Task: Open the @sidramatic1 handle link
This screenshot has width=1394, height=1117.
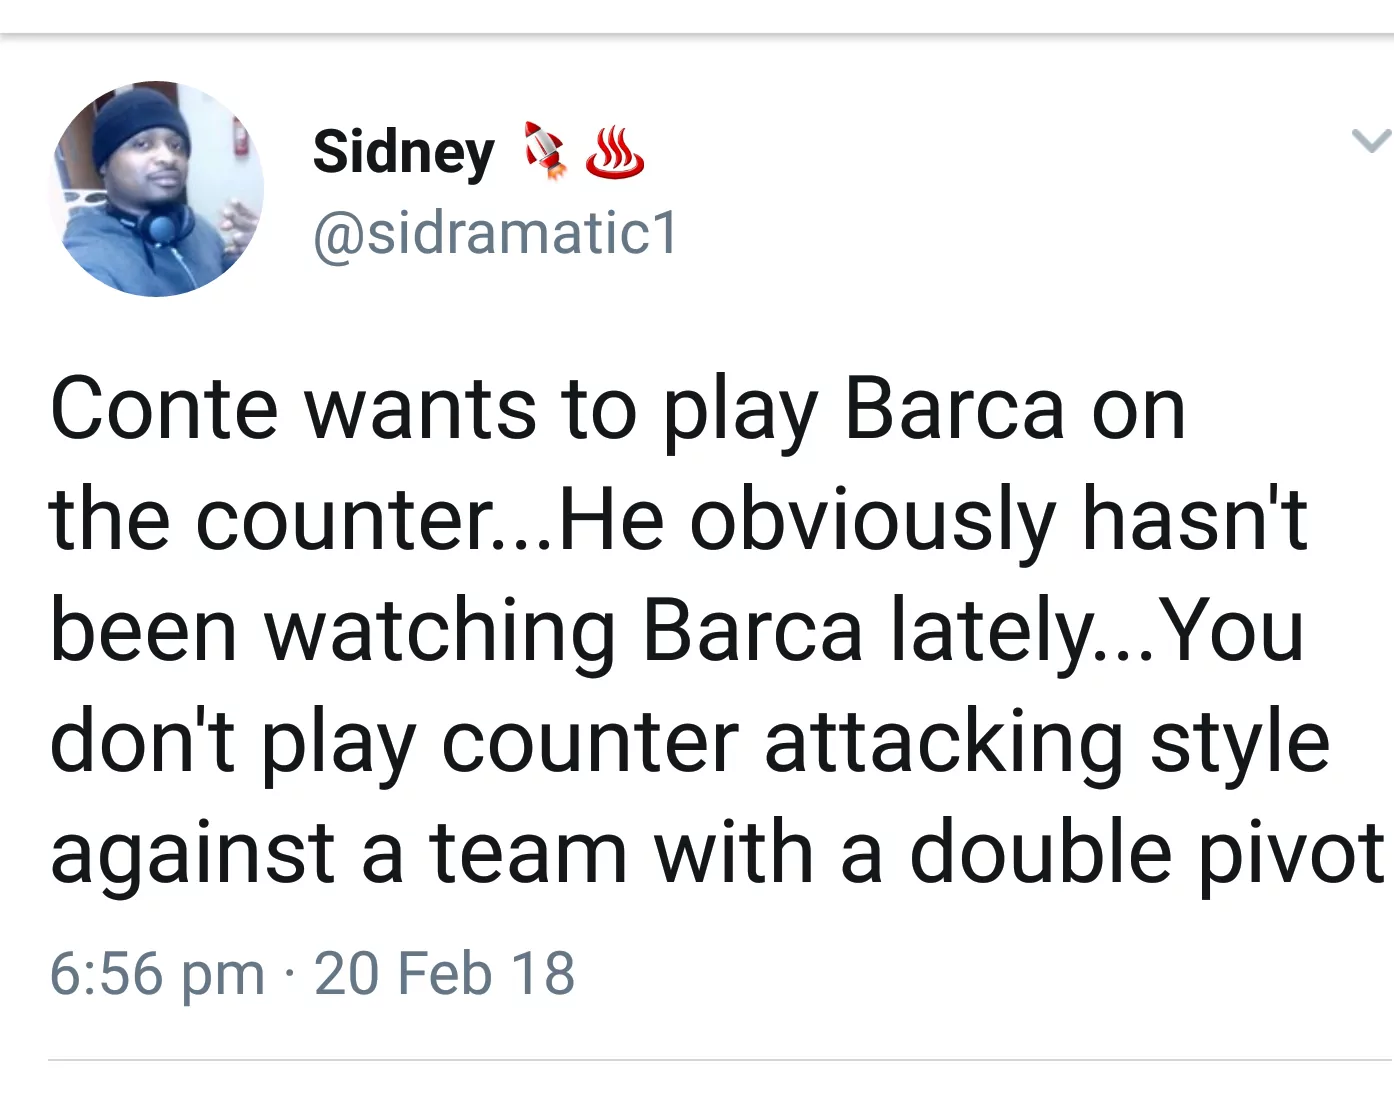Action: pyautogui.click(x=495, y=234)
